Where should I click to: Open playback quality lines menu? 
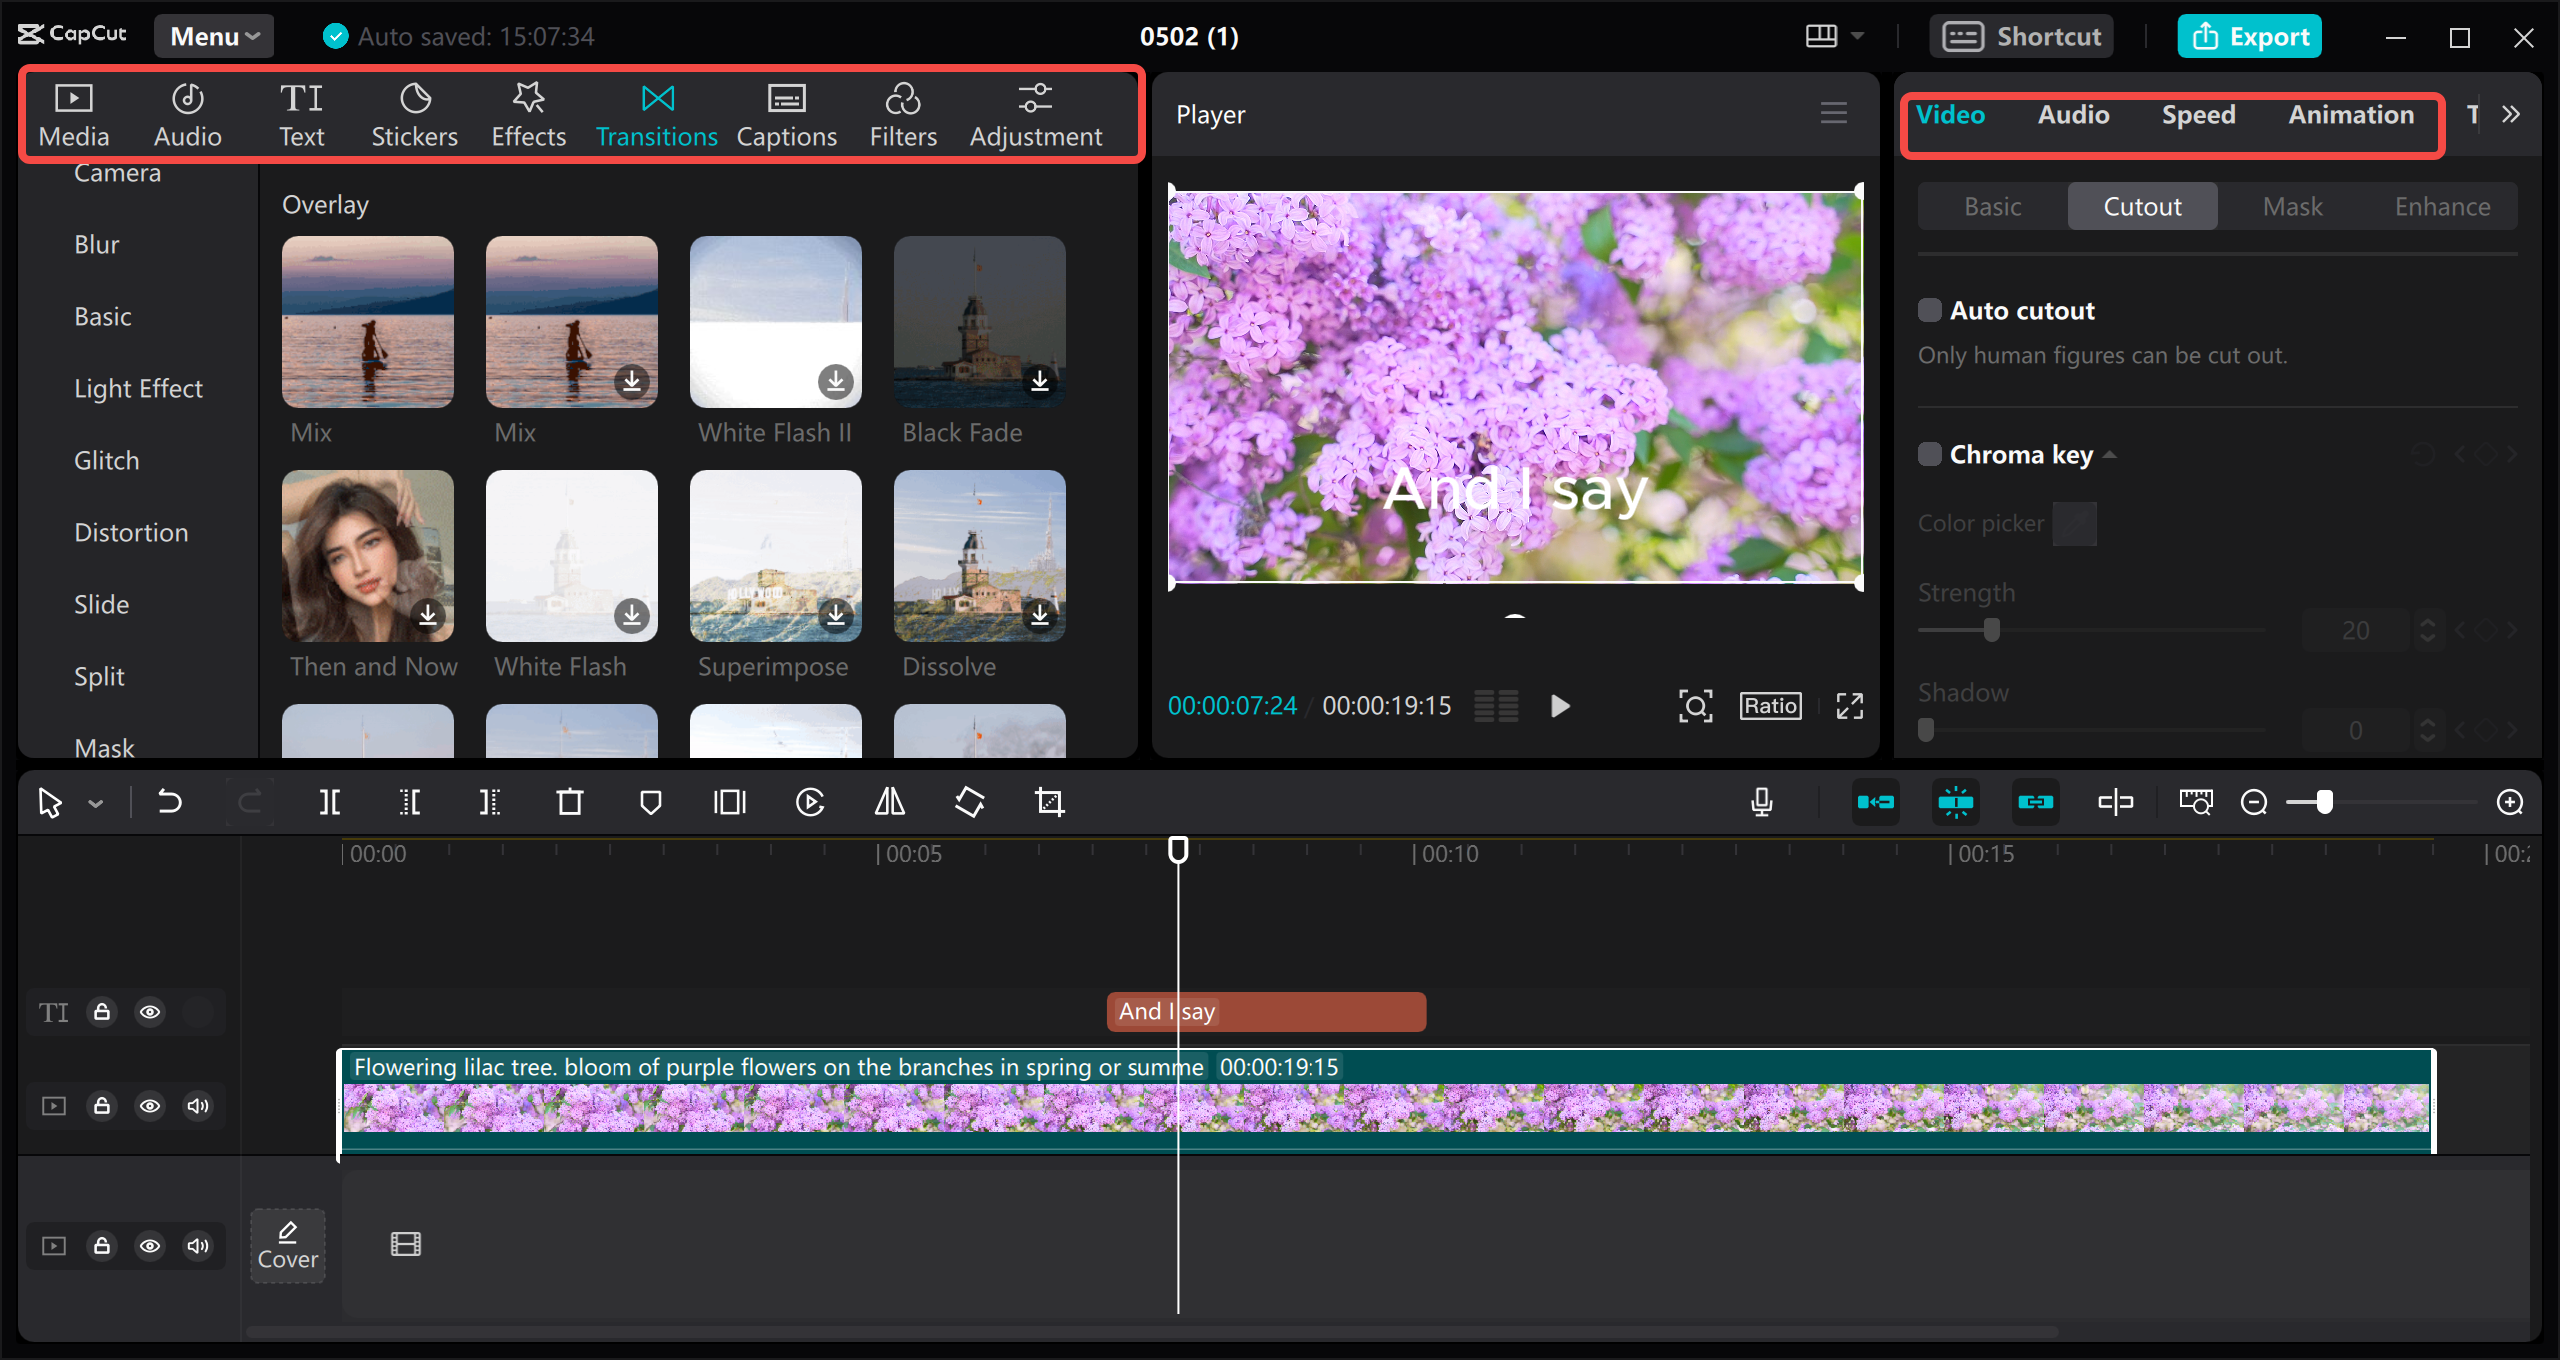(x=1497, y=706)
